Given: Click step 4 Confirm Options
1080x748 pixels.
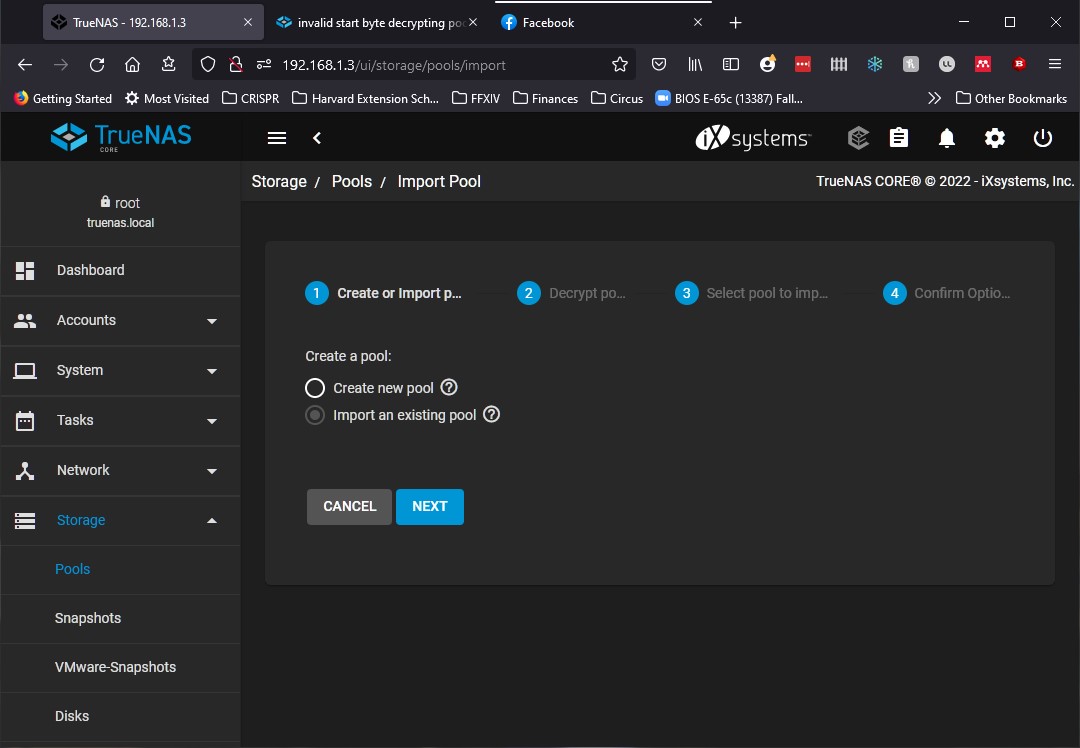Looking at the screenshot, I should tap(947, 293).
